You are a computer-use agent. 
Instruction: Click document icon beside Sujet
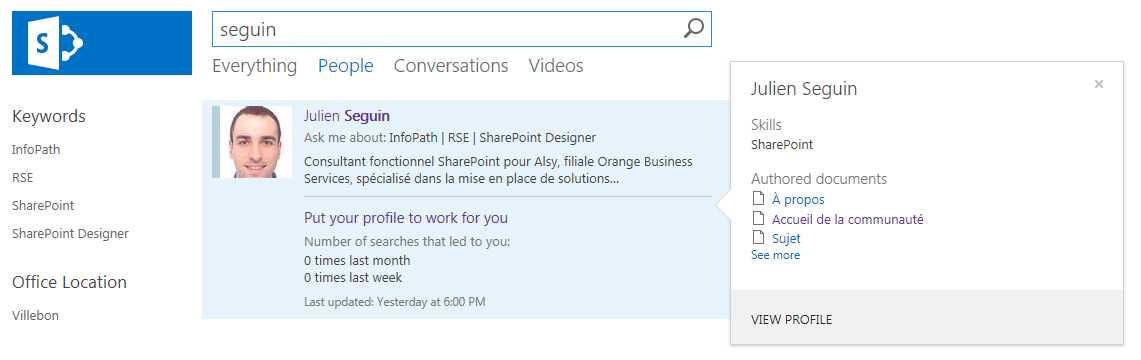[758, 237]
